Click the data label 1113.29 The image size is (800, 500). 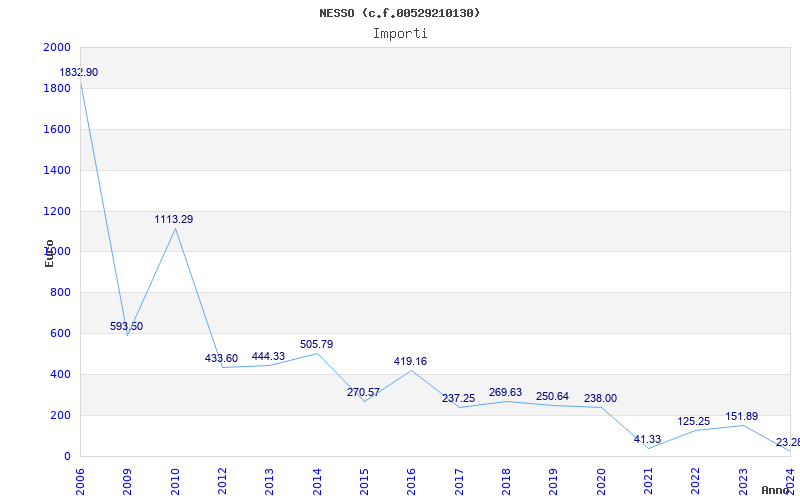tap(174, 219)
